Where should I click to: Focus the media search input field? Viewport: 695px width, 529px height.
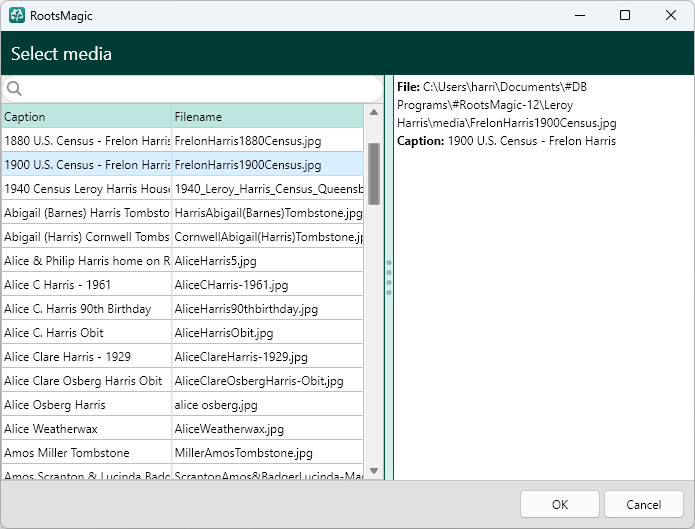tap(192, 89)
